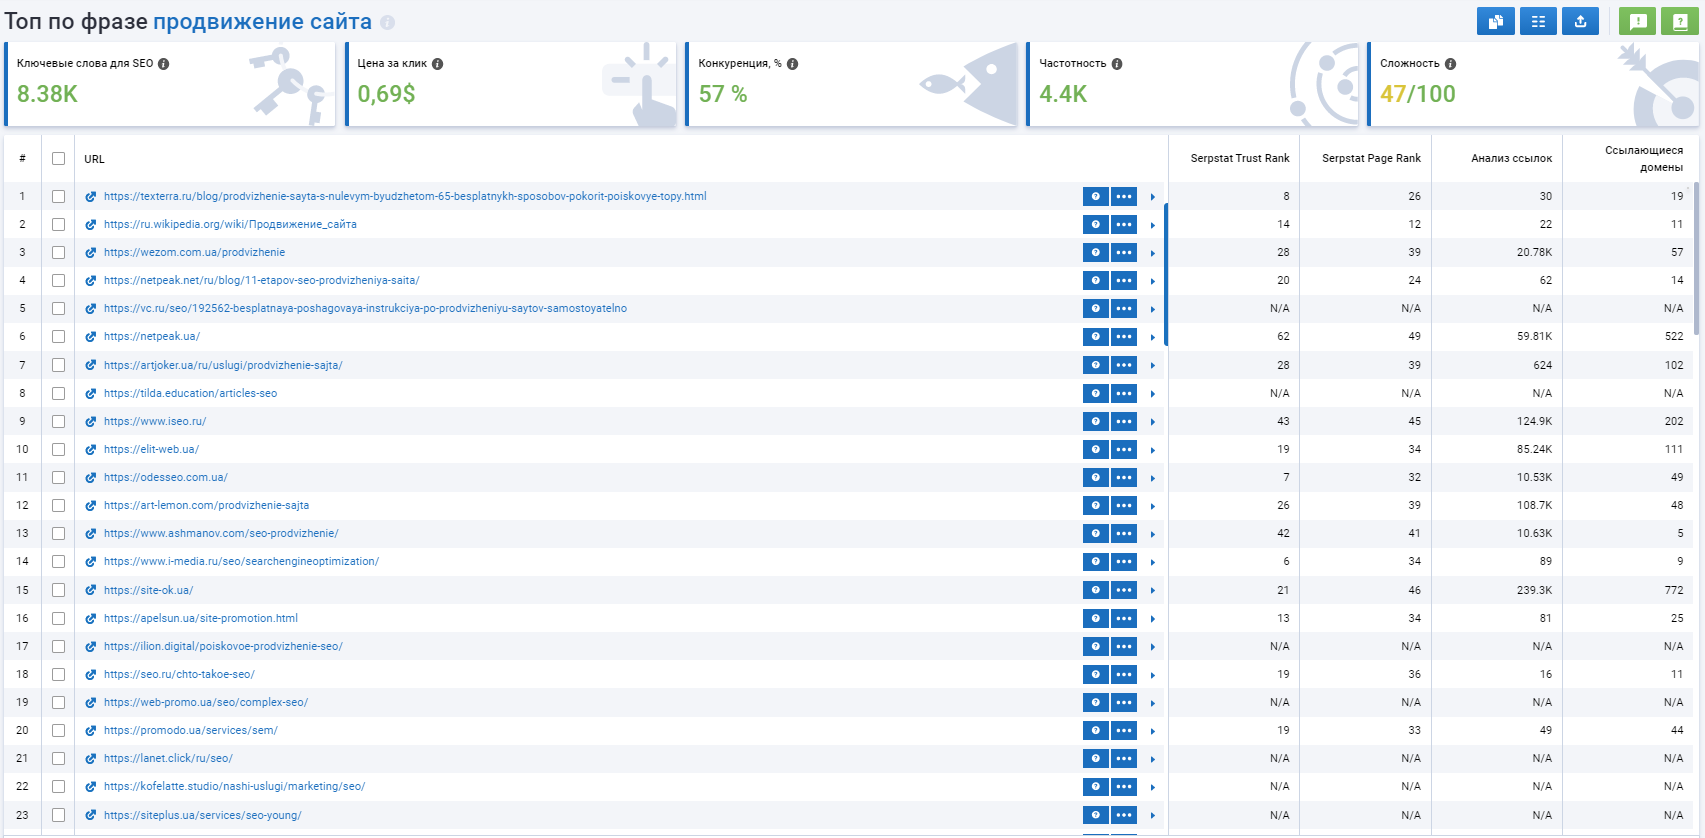Image resolution: width=1705 pixels, height=838 pixels.
Task: Open the elit-web.ua URL link
Action: [x=151, y=450]
